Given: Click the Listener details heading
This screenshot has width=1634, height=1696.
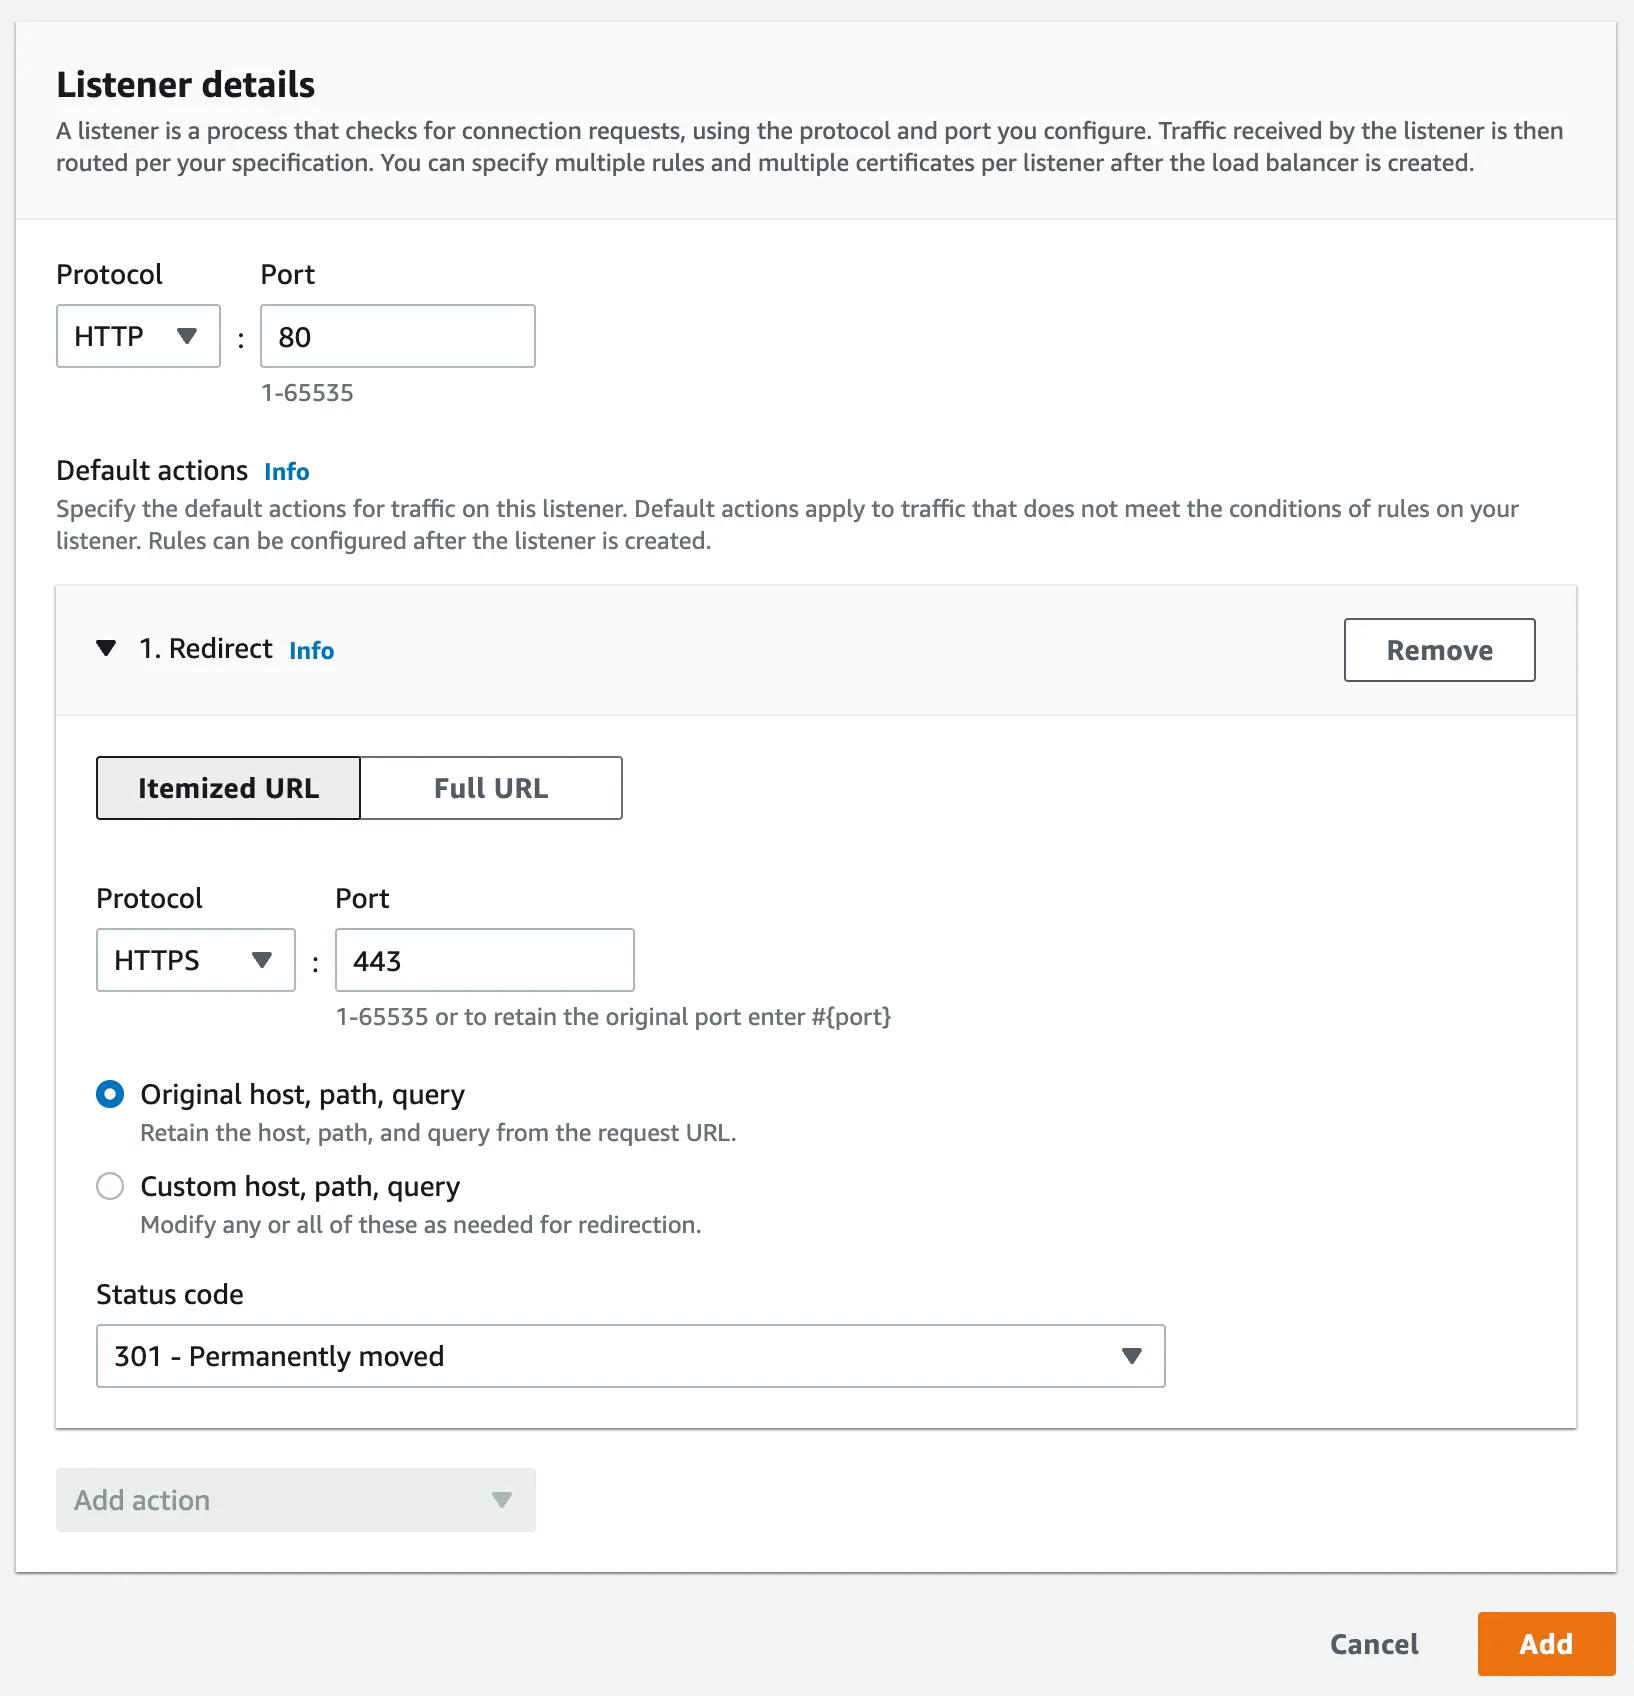Looking at the screenshot, I should pyautogui.click(x=186, y=85).
